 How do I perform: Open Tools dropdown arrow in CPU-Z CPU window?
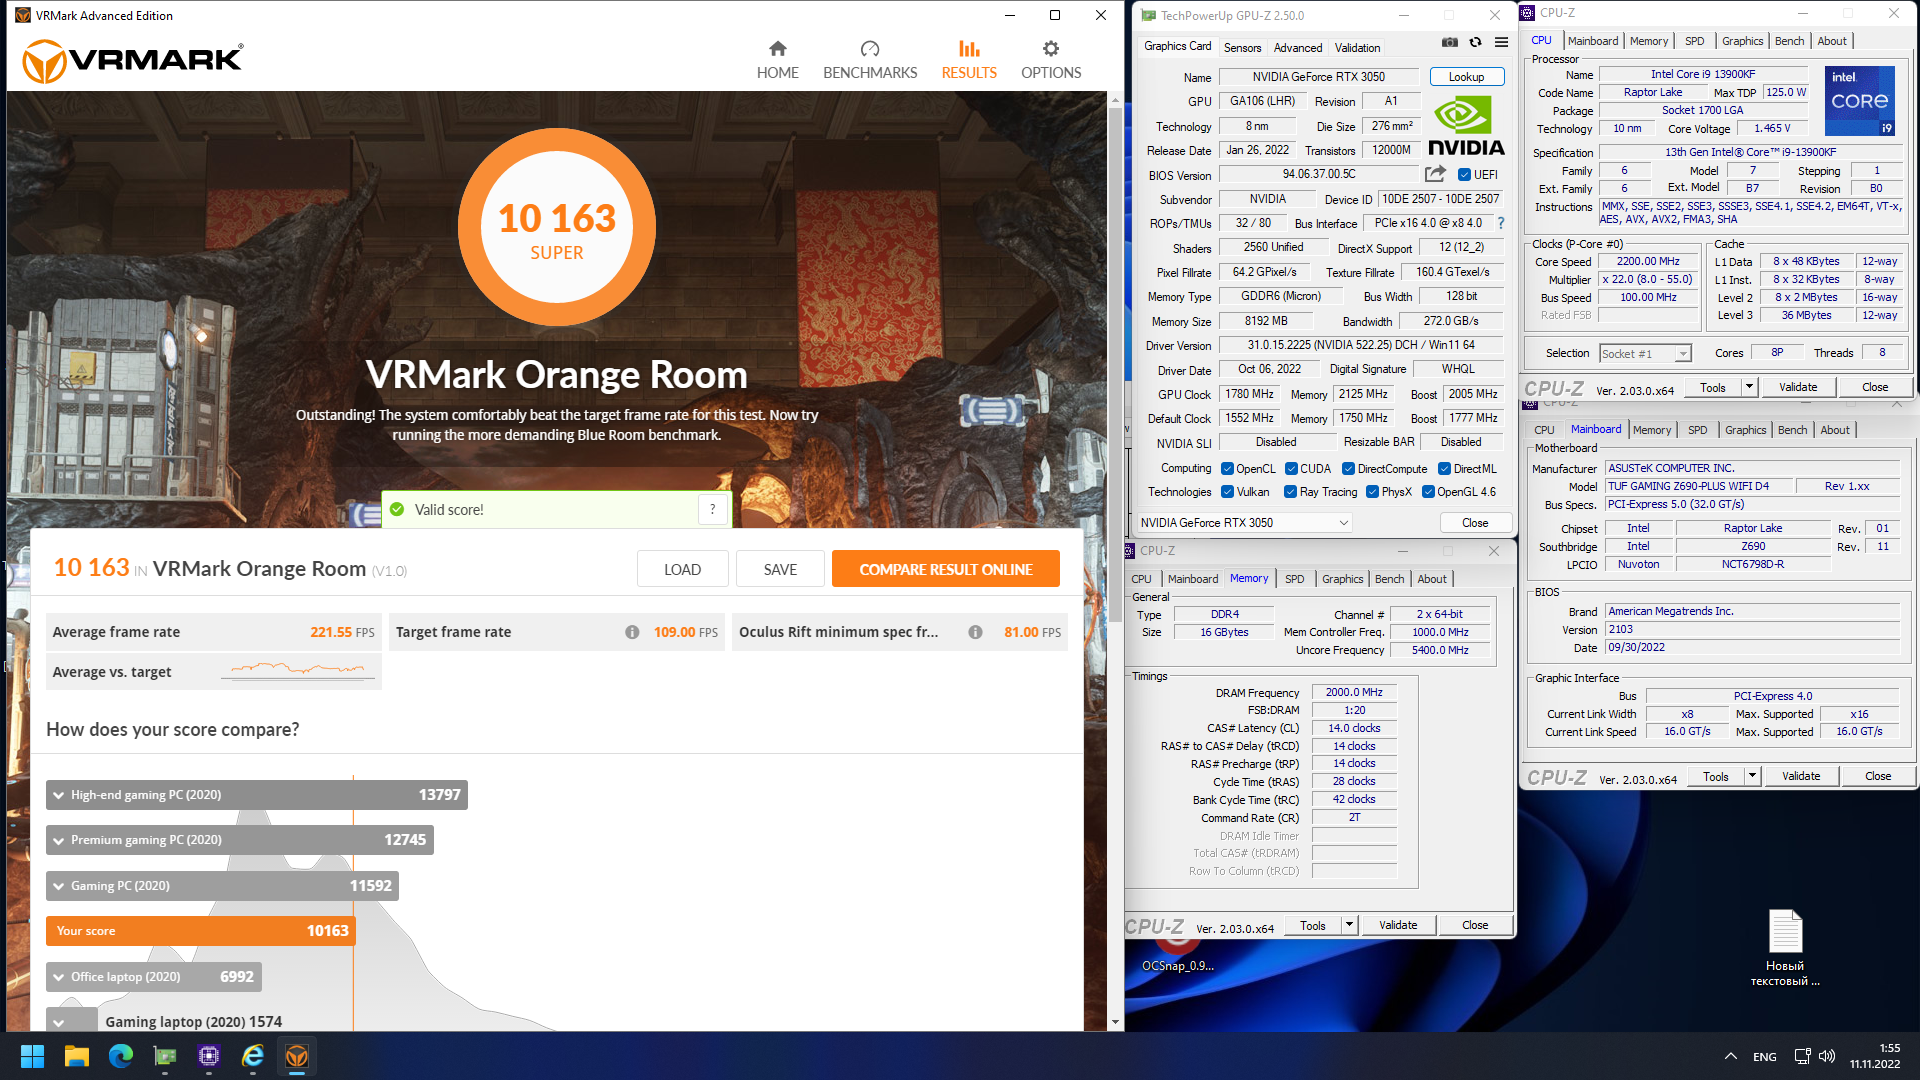[1749, 387]
